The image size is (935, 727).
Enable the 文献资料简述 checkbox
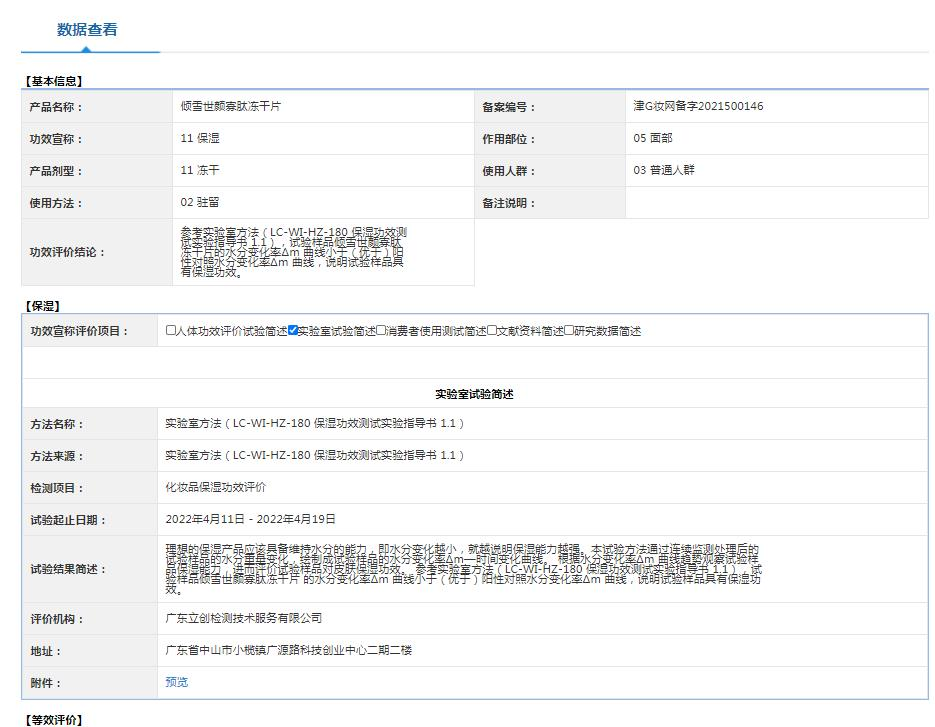pos(492,331)
